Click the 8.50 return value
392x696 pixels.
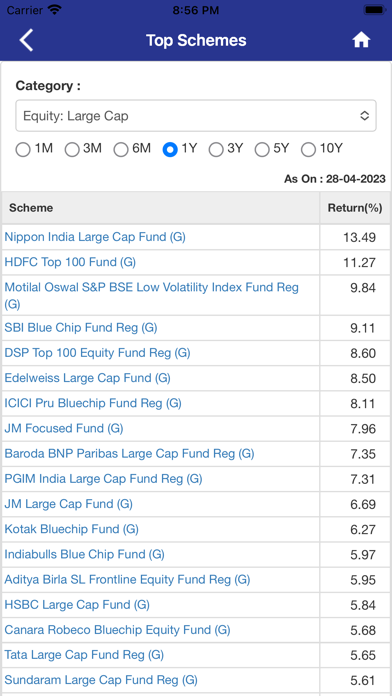(363, 379)
